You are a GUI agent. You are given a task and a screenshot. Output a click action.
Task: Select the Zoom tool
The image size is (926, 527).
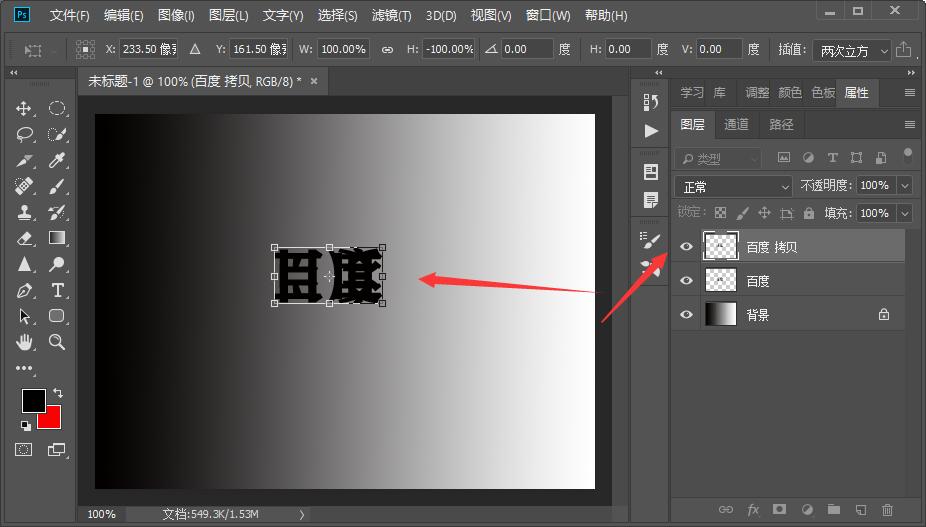[57, 341]
